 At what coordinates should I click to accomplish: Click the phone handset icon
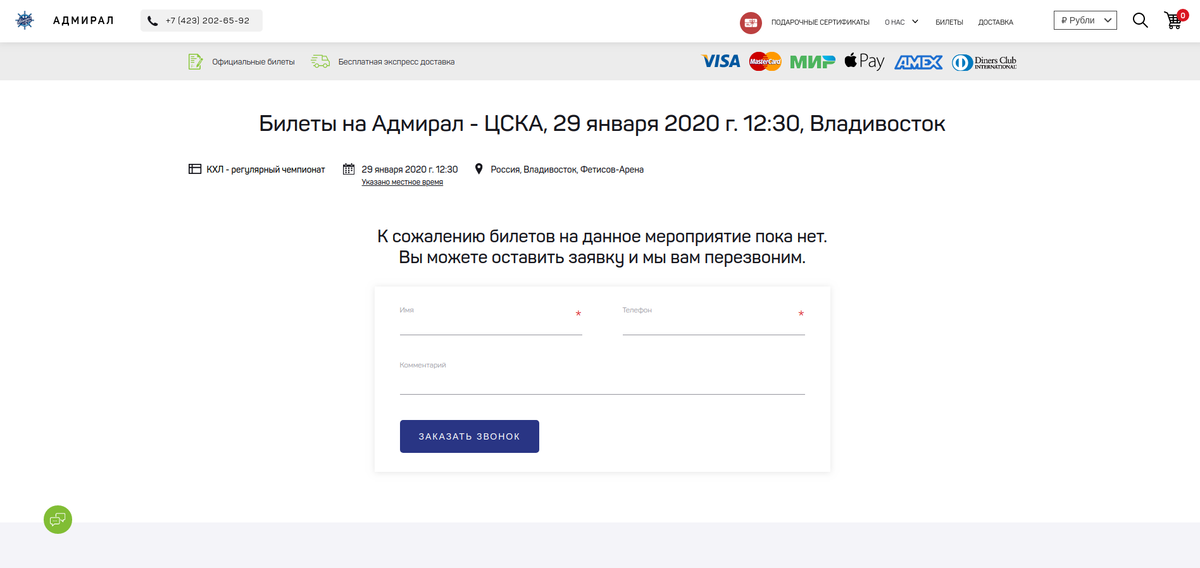click(x=153, y=20)
